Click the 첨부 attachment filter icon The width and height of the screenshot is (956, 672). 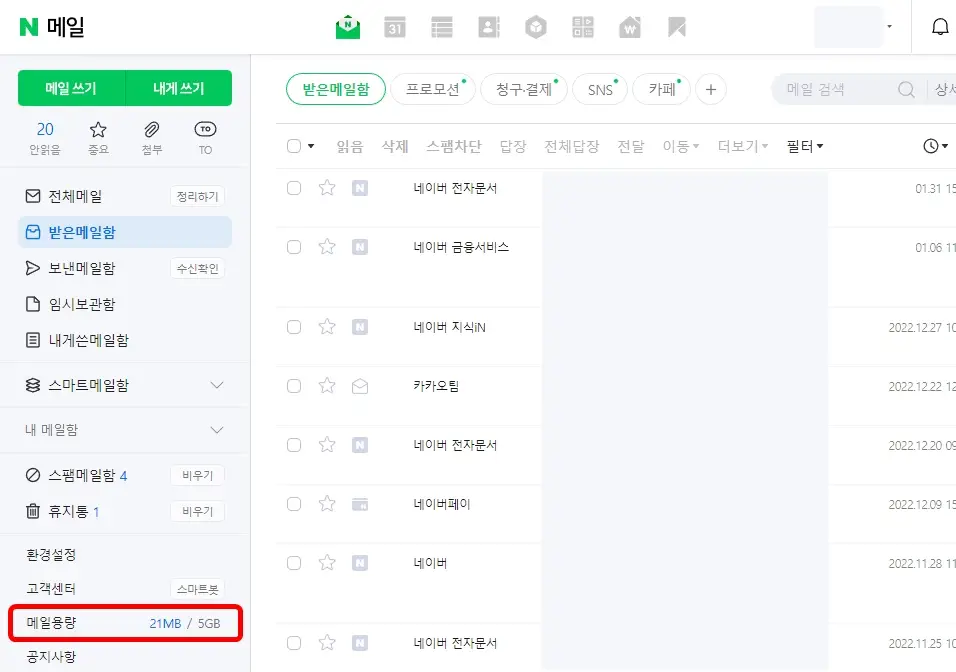point(151,130)
